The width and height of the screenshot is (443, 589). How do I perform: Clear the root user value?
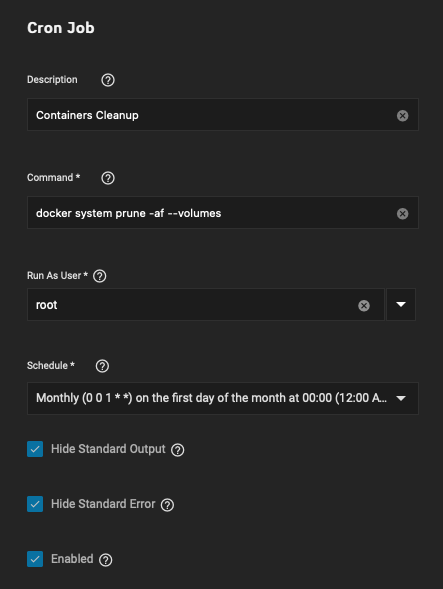click(x=364, y=305)
